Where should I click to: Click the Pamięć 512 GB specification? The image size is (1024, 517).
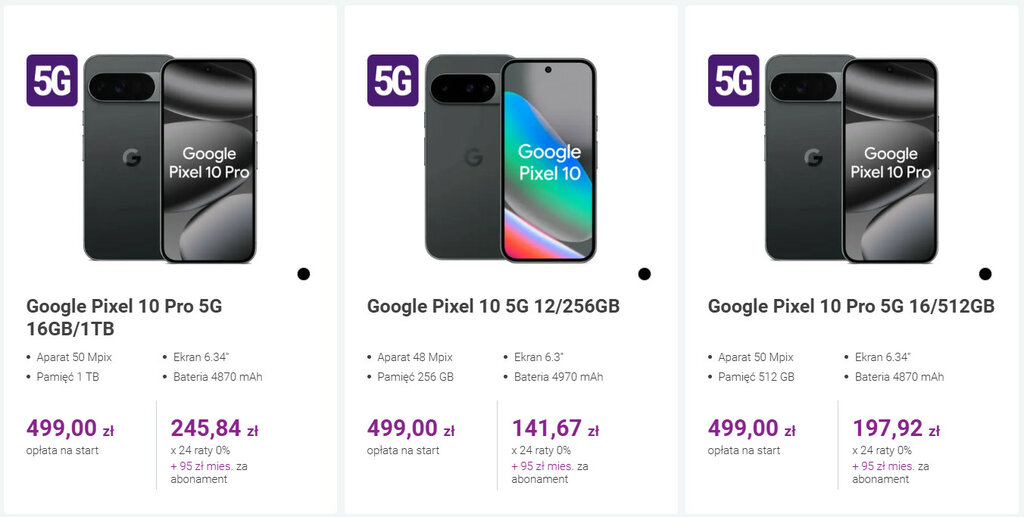pos(755,377)
